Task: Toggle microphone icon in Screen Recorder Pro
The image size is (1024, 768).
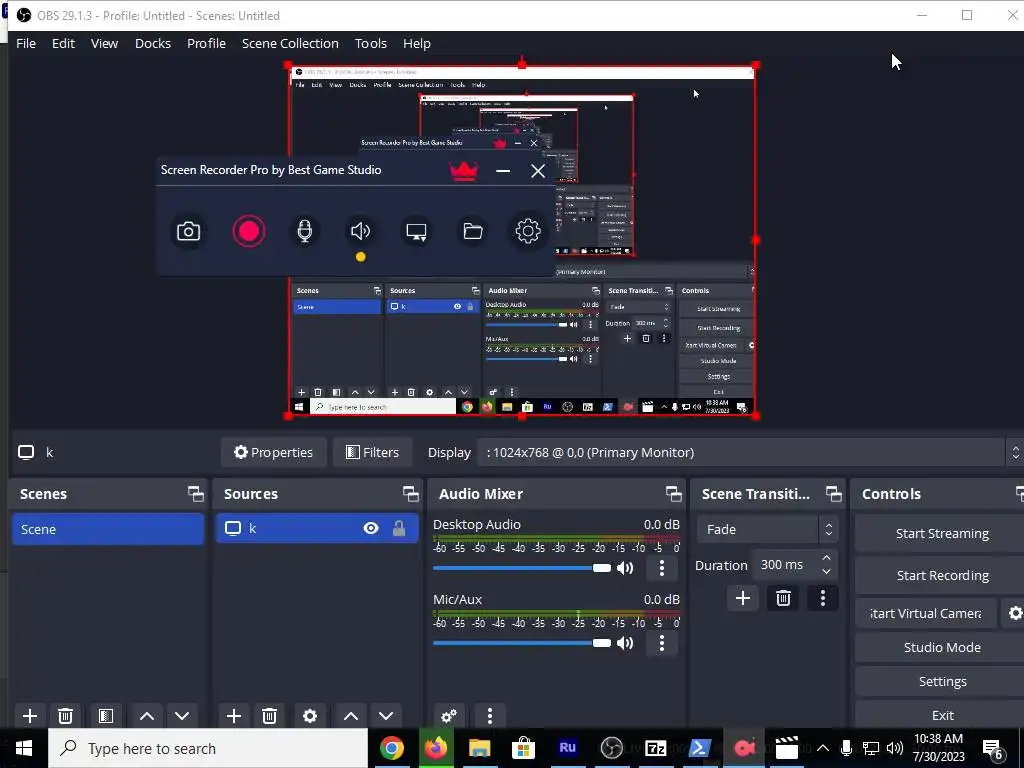Action: [x=304, y=231]
